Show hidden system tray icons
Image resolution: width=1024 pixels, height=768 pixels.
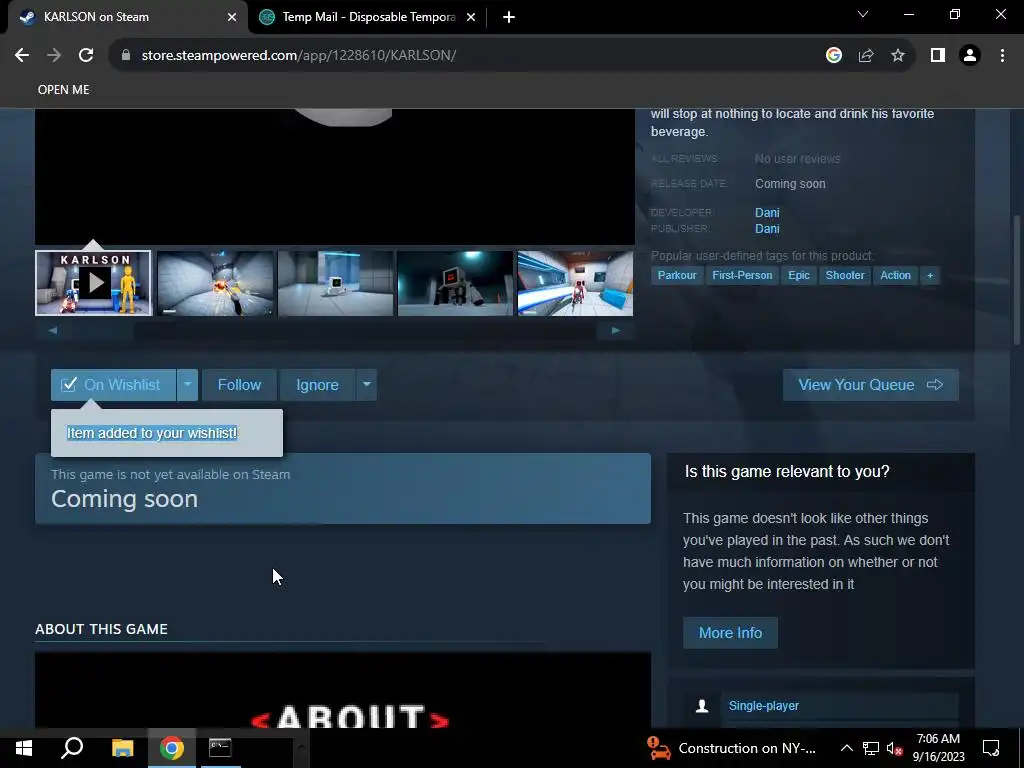point(846,748)
